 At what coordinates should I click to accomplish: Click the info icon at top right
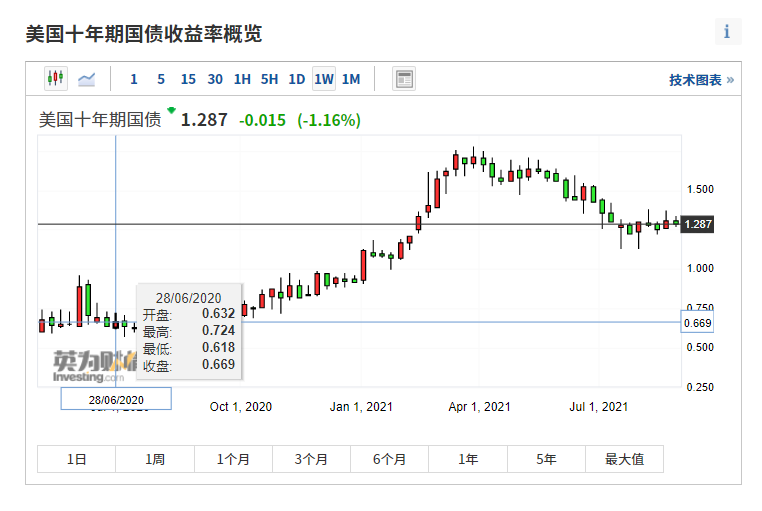pyautogui.click(x=727, y=32)
